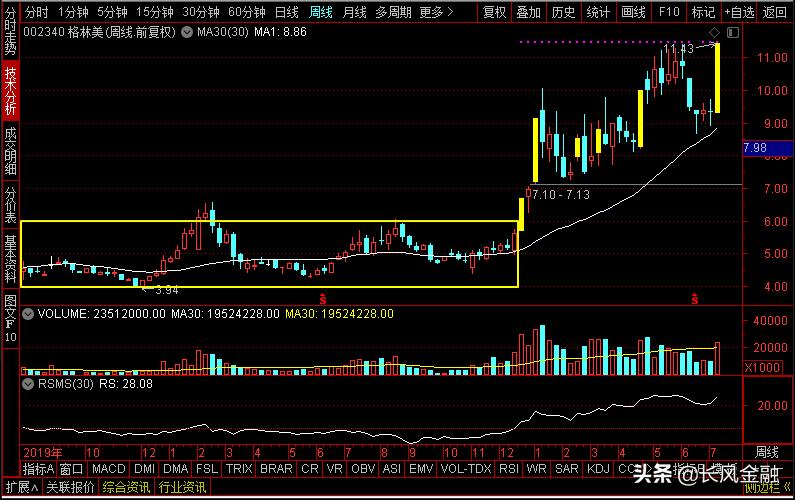Apply the VR indicator
Viewport: 795px width, 500px height.
tap(334, 469)
